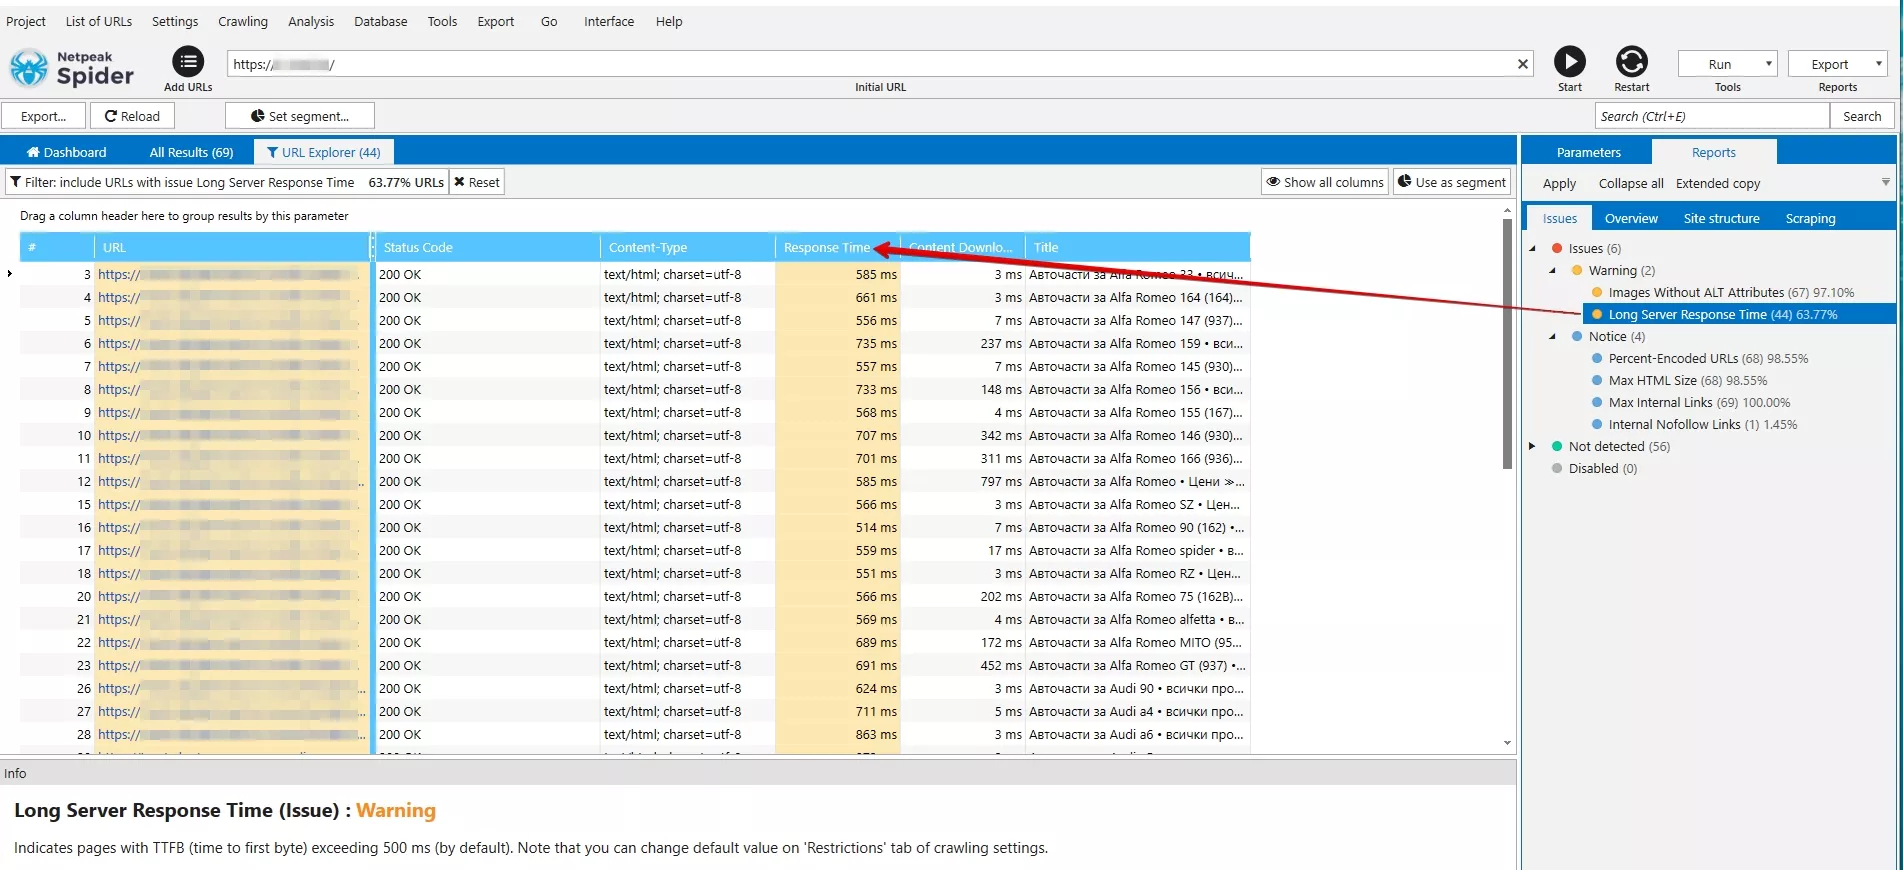Viewport: 1903px width, 870px height.
Task: Start the crawl with the play icon
Action: pos(1570,62)
